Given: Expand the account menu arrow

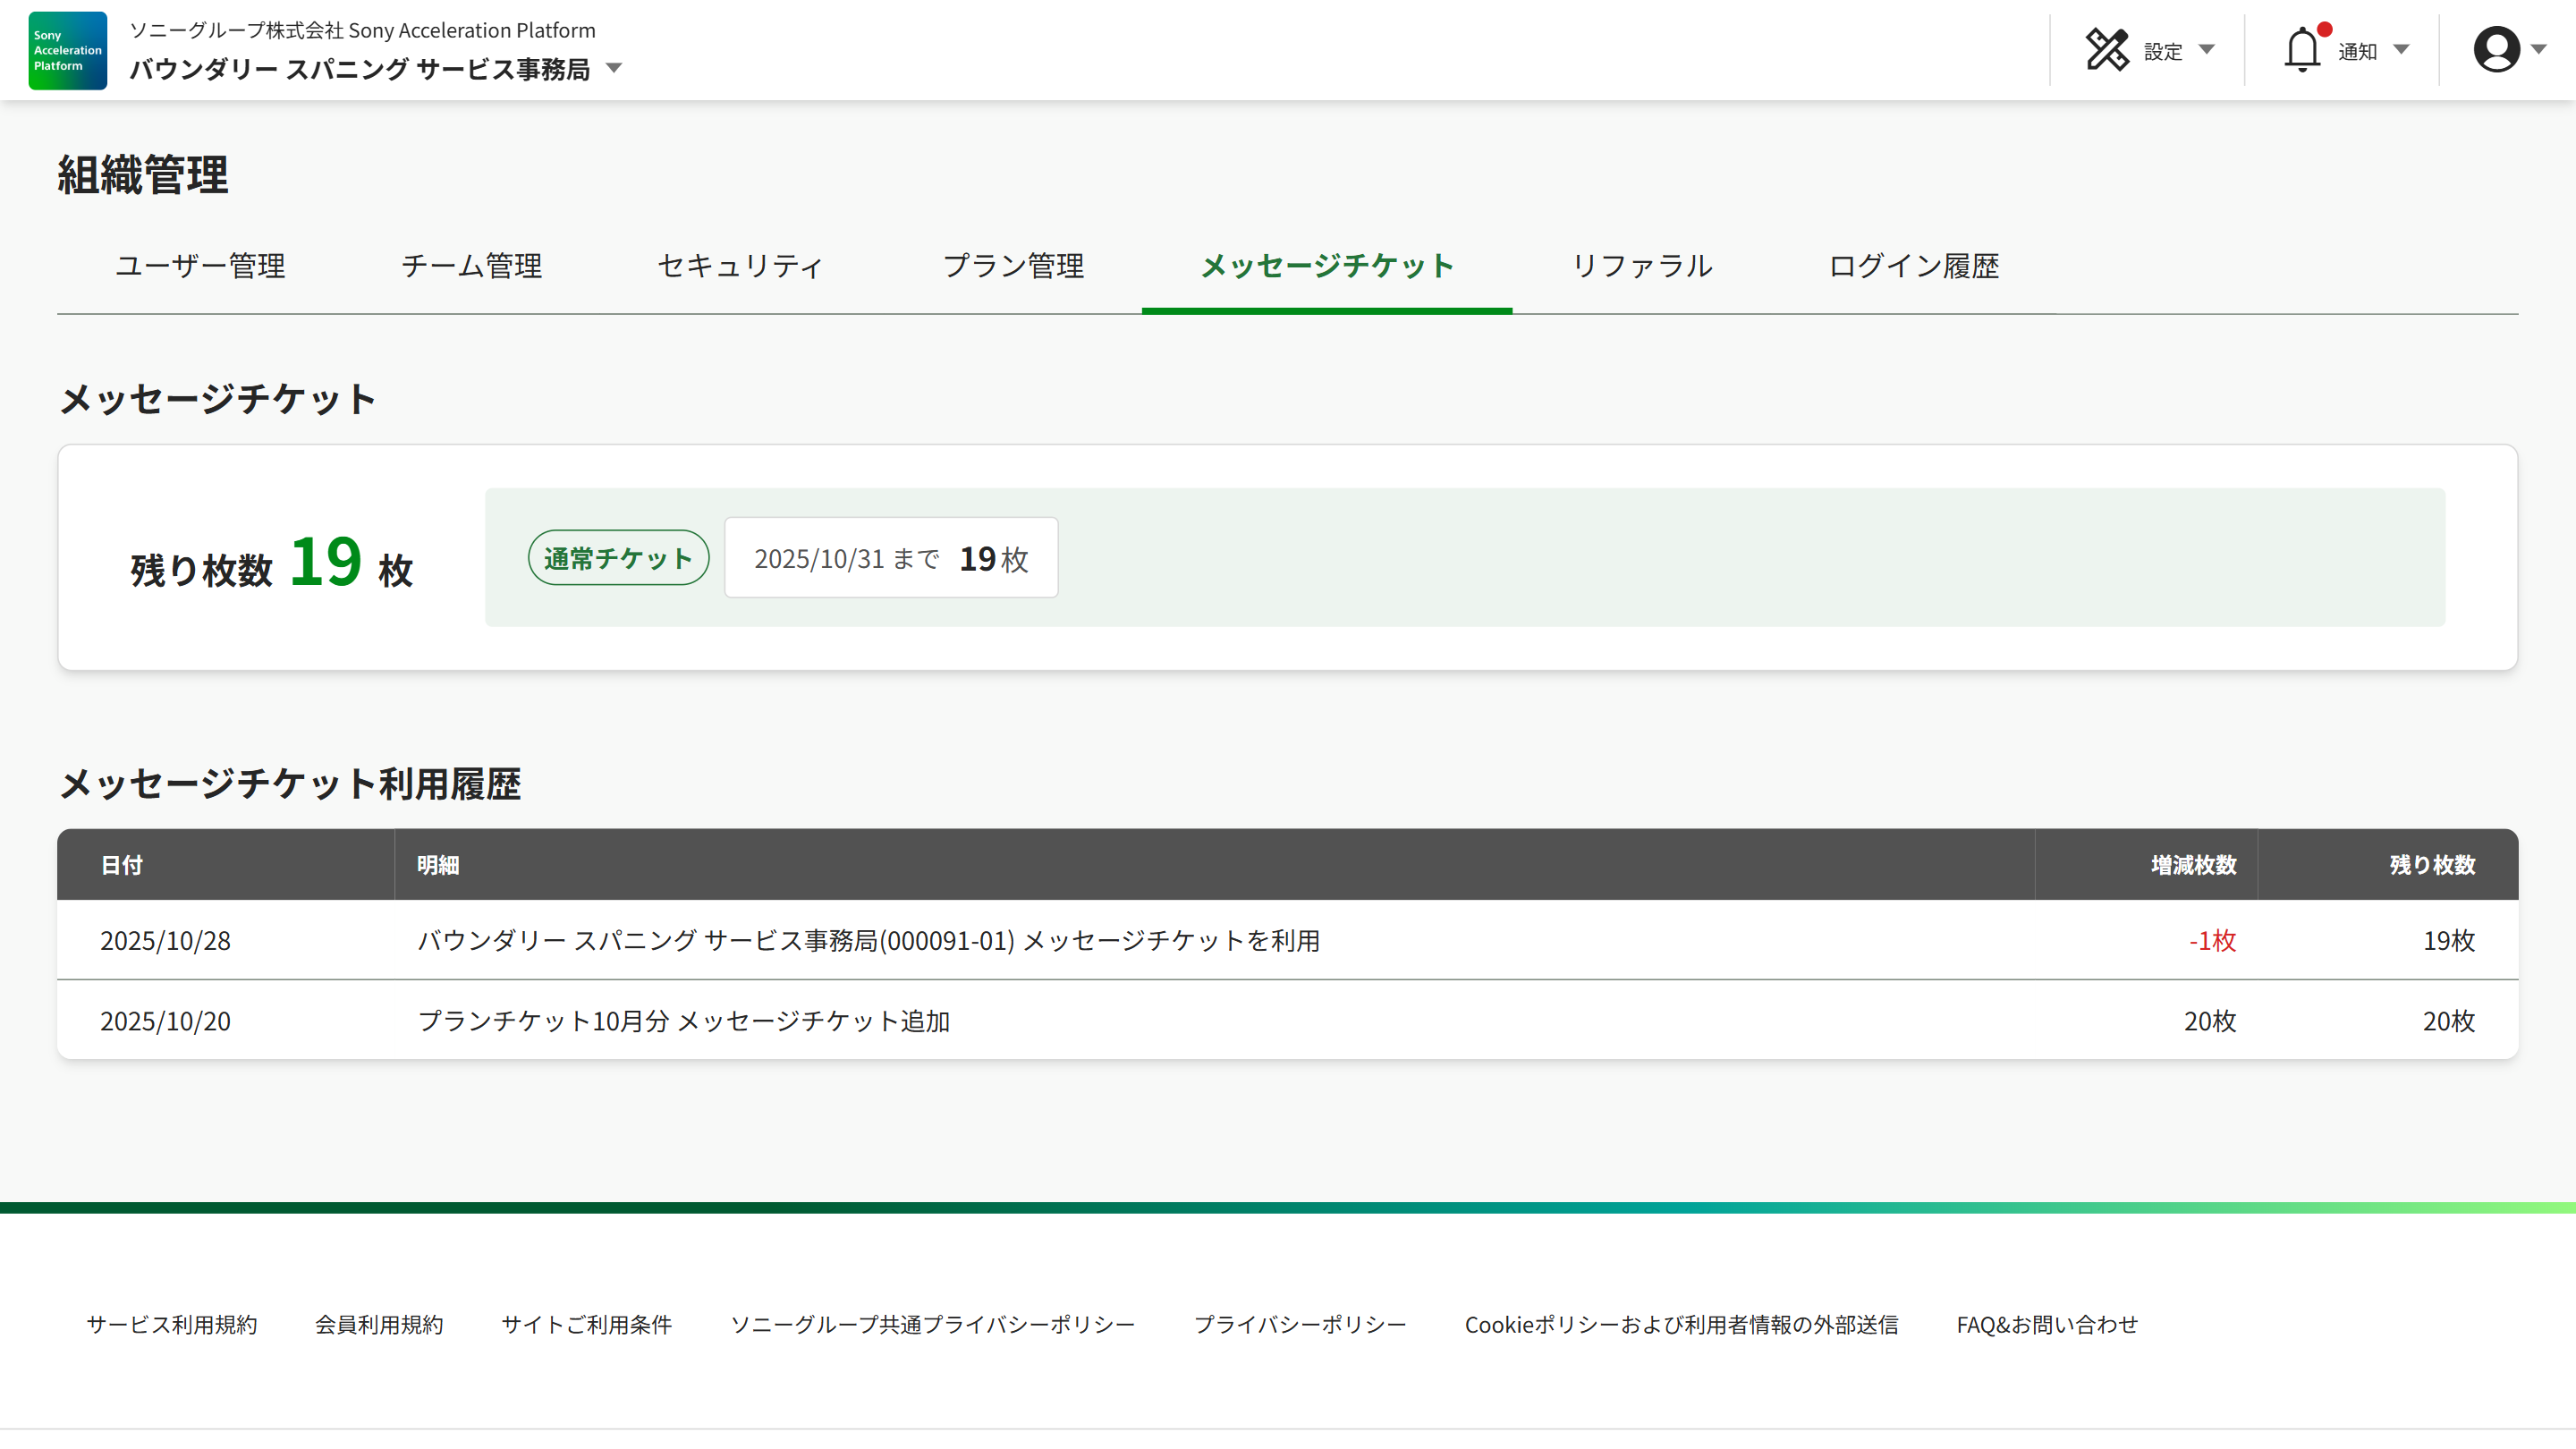Looking at the screenshot, I should pyautogui.click(x=2538, y=49).
